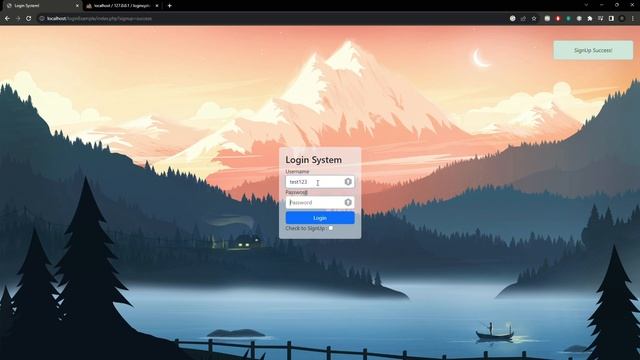Open the media control icon
Screen dimensions: 640x360
tap(600, 18)
